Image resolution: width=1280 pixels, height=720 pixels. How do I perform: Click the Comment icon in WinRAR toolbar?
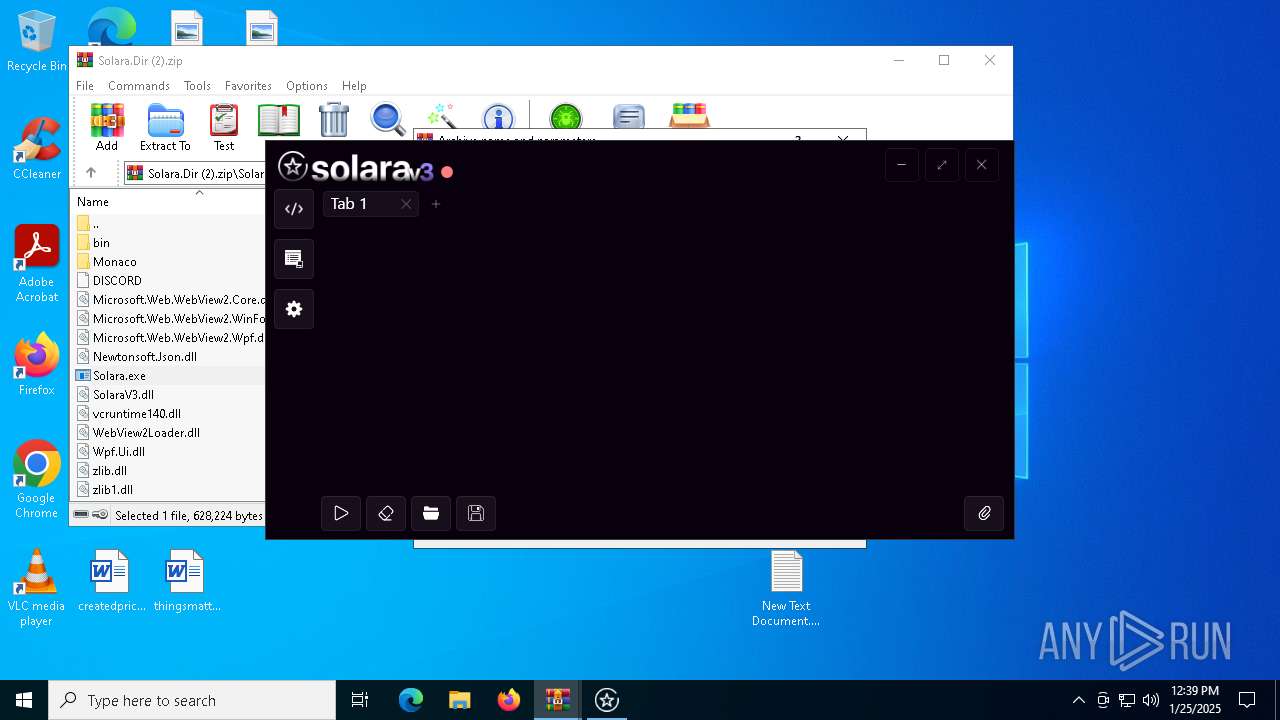pyautogui.click(x=629, y=117)
